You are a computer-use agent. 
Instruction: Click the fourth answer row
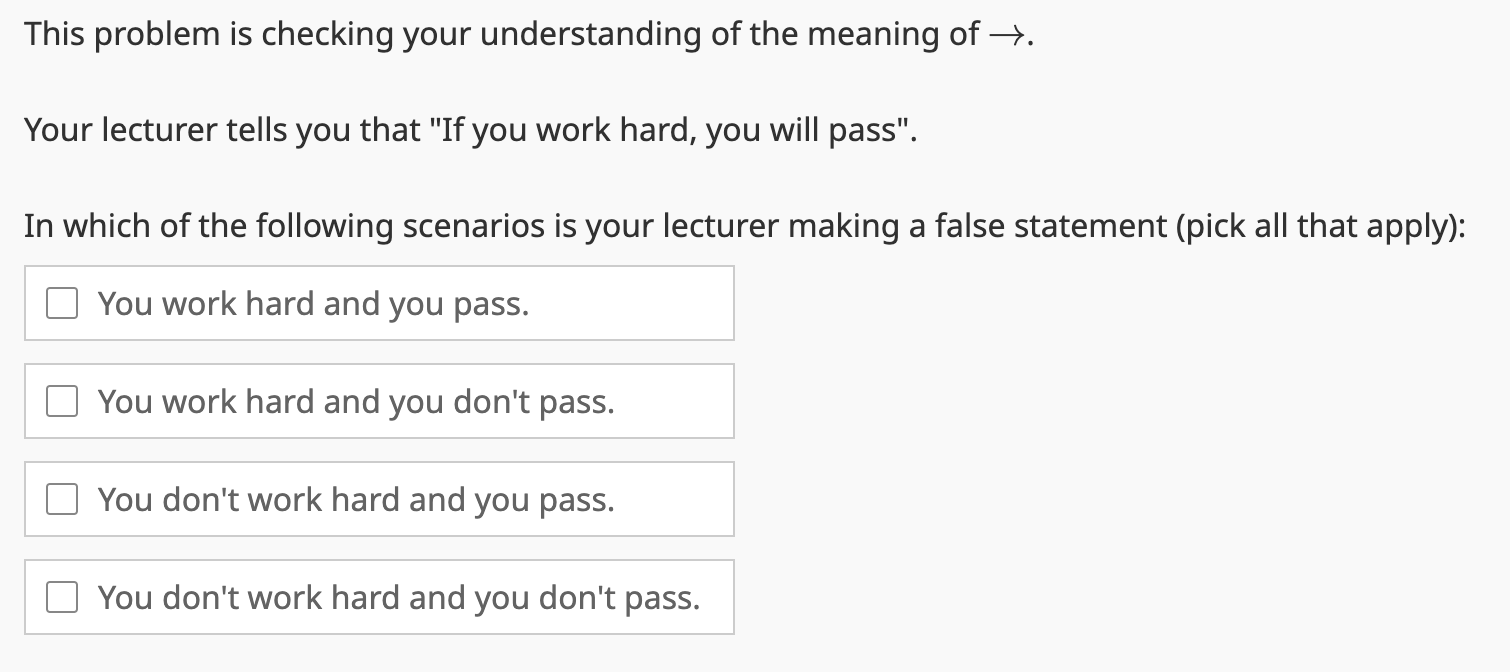point(378,597)
